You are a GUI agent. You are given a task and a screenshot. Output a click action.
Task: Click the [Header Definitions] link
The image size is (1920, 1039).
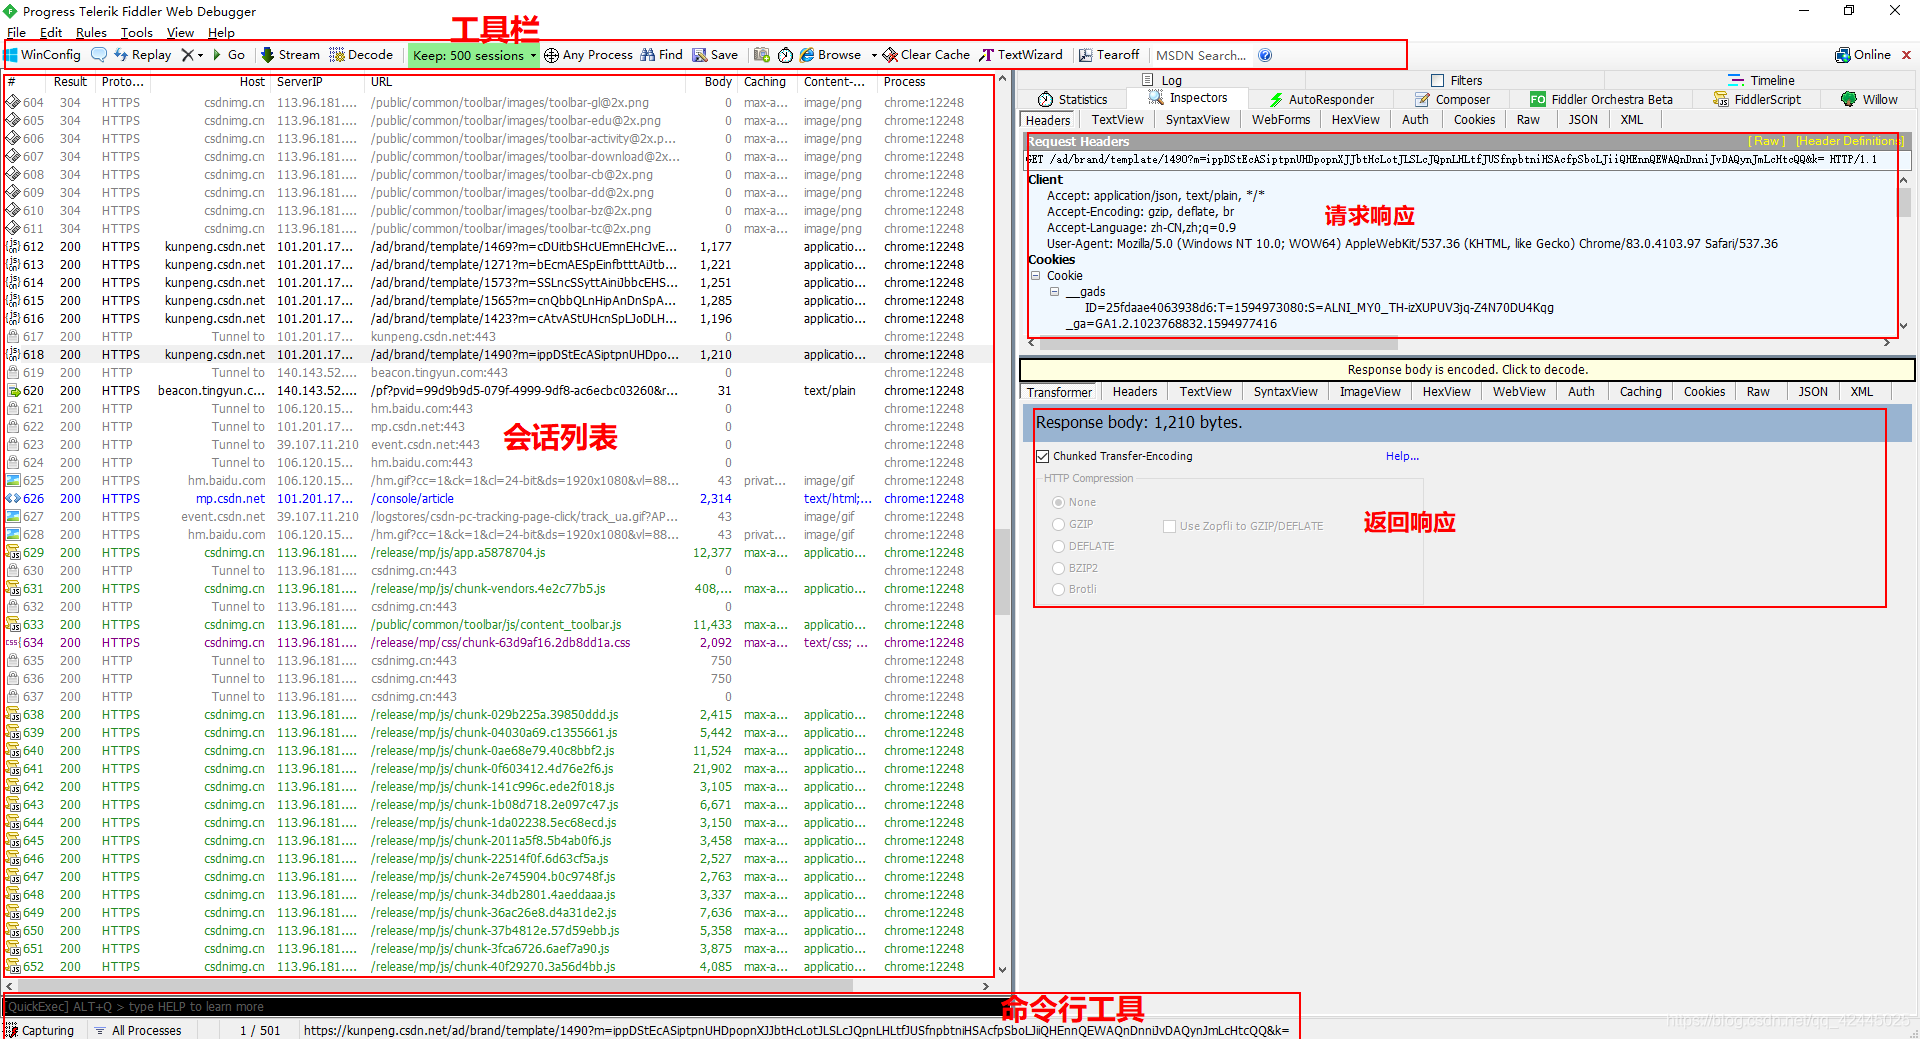click(1848, 141)
